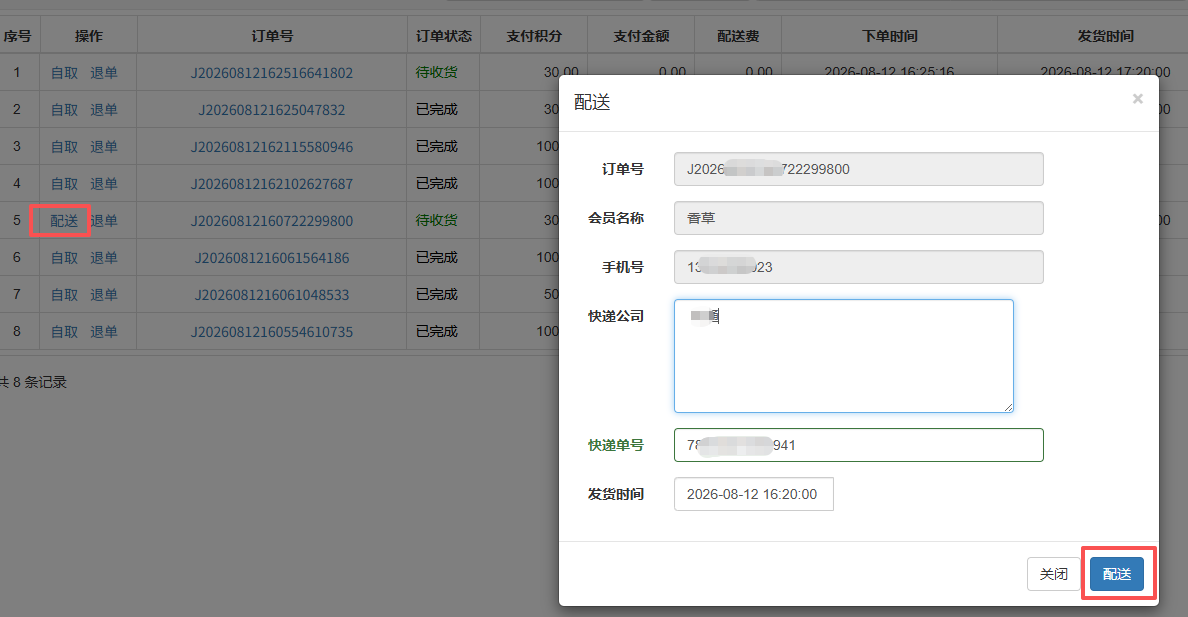1188x617 pixels.
Task: Click the 订单号 field in dialog
Action: coord(858,169)
